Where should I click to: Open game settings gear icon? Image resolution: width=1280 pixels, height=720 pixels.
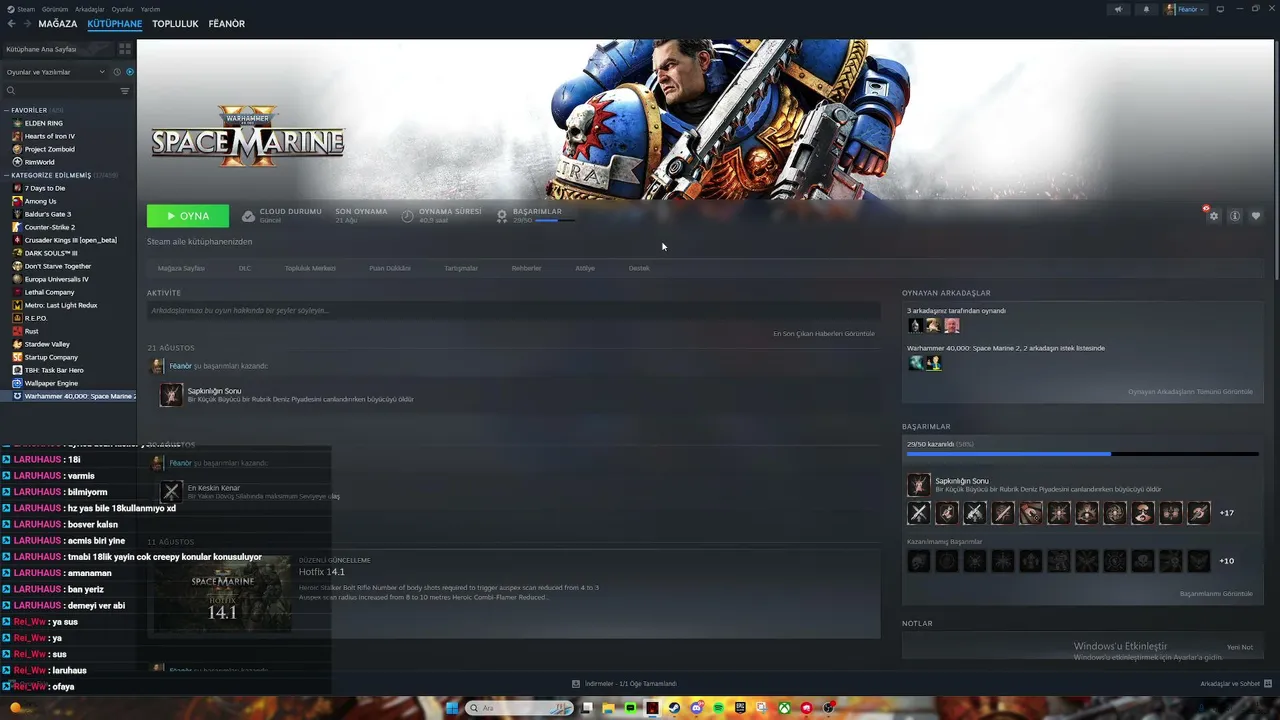coord(1214,216)
